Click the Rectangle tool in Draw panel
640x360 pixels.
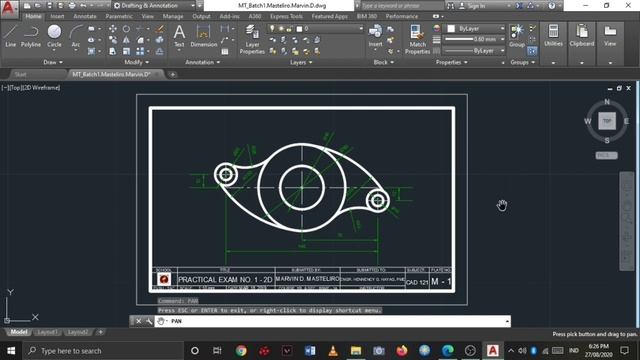point(91,29)
